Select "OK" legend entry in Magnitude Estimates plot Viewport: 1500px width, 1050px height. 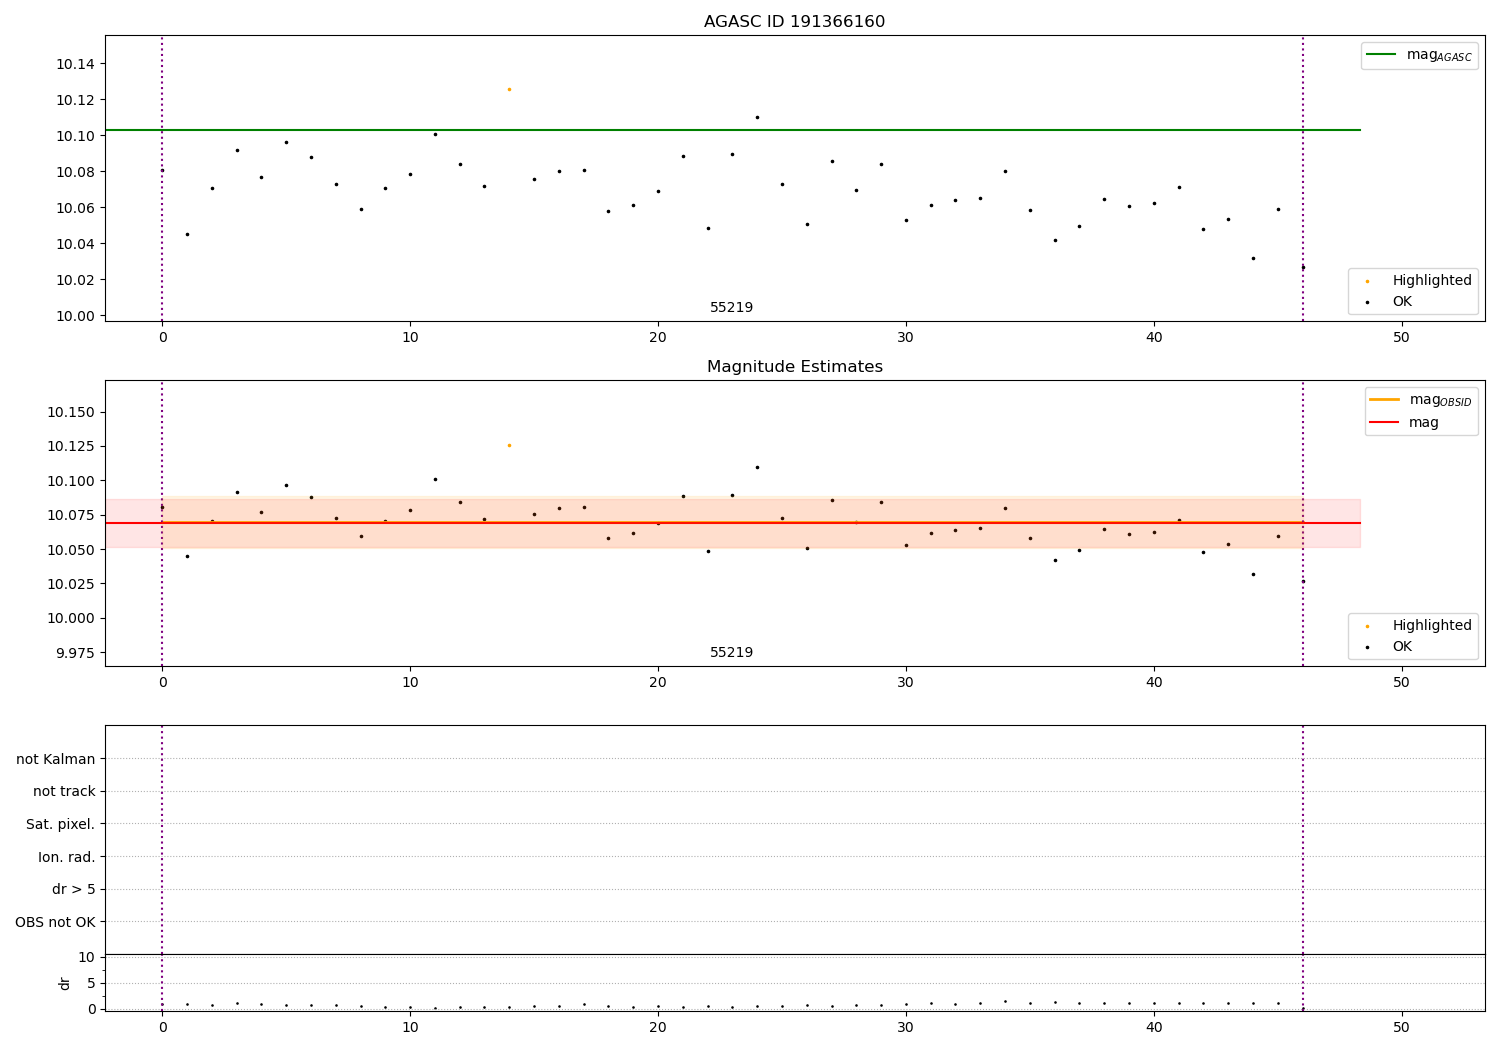point(1389,647)
